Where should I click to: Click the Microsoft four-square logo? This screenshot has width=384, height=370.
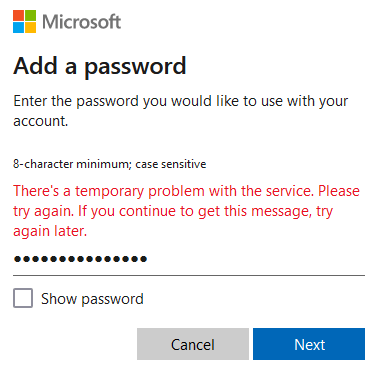pos(24,22)
